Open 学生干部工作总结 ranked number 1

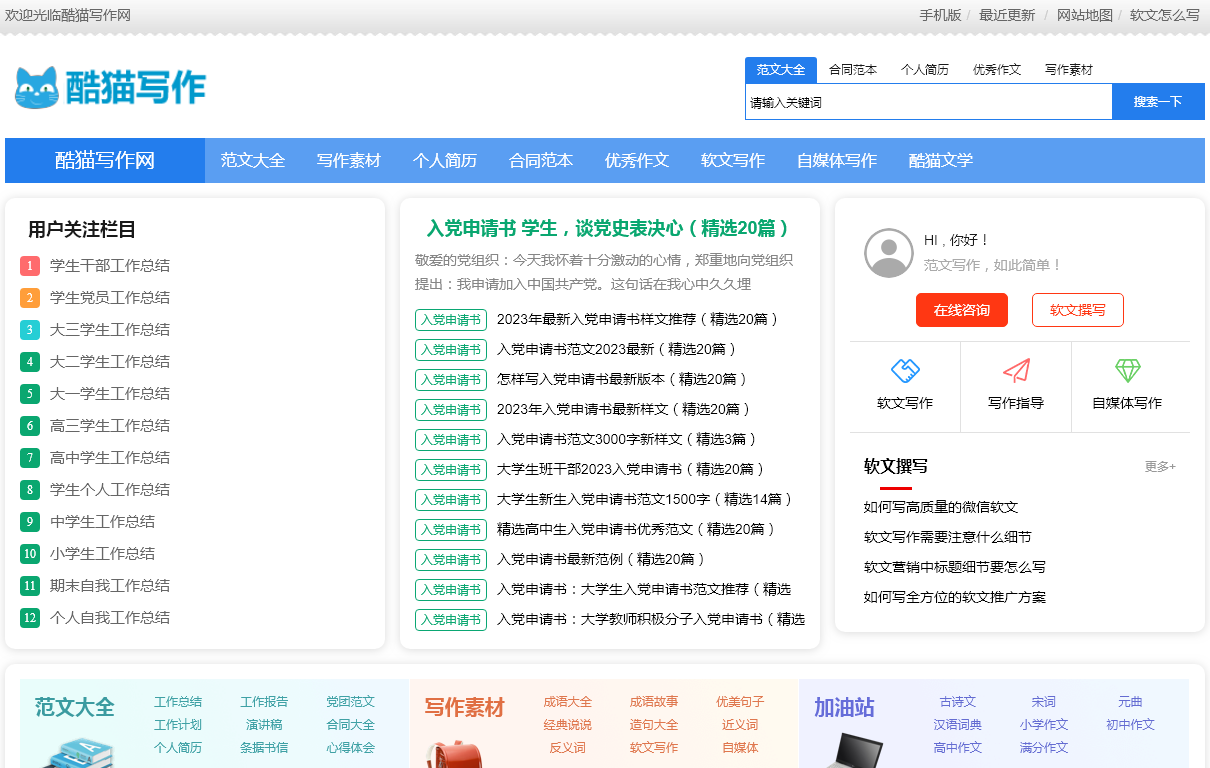coord(110,266)
